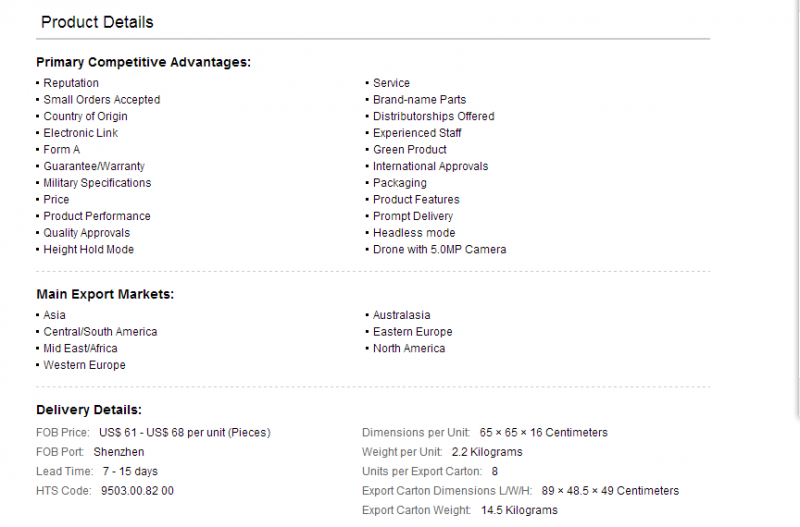Click the FOB Price value text
800x527 pixels.
[x=185, y=433]
